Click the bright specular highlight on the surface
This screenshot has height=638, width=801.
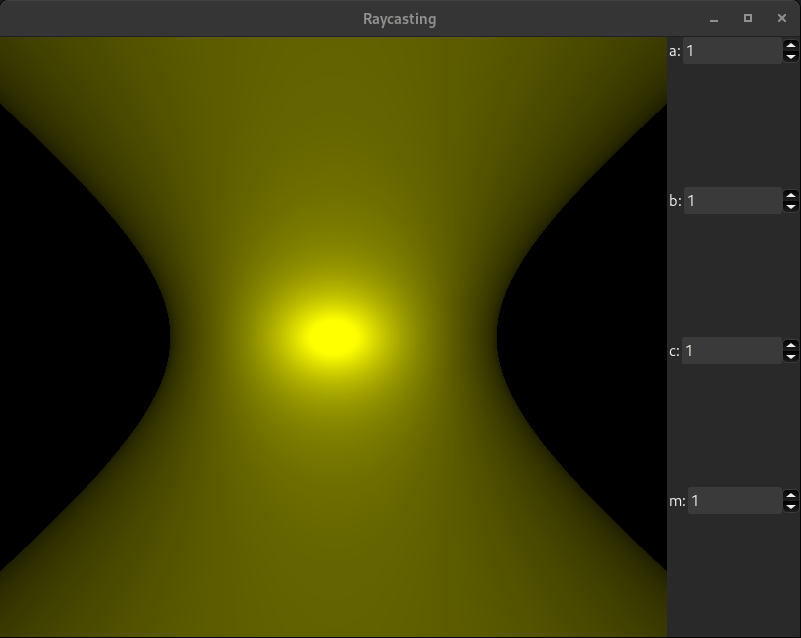pos(332,336)
